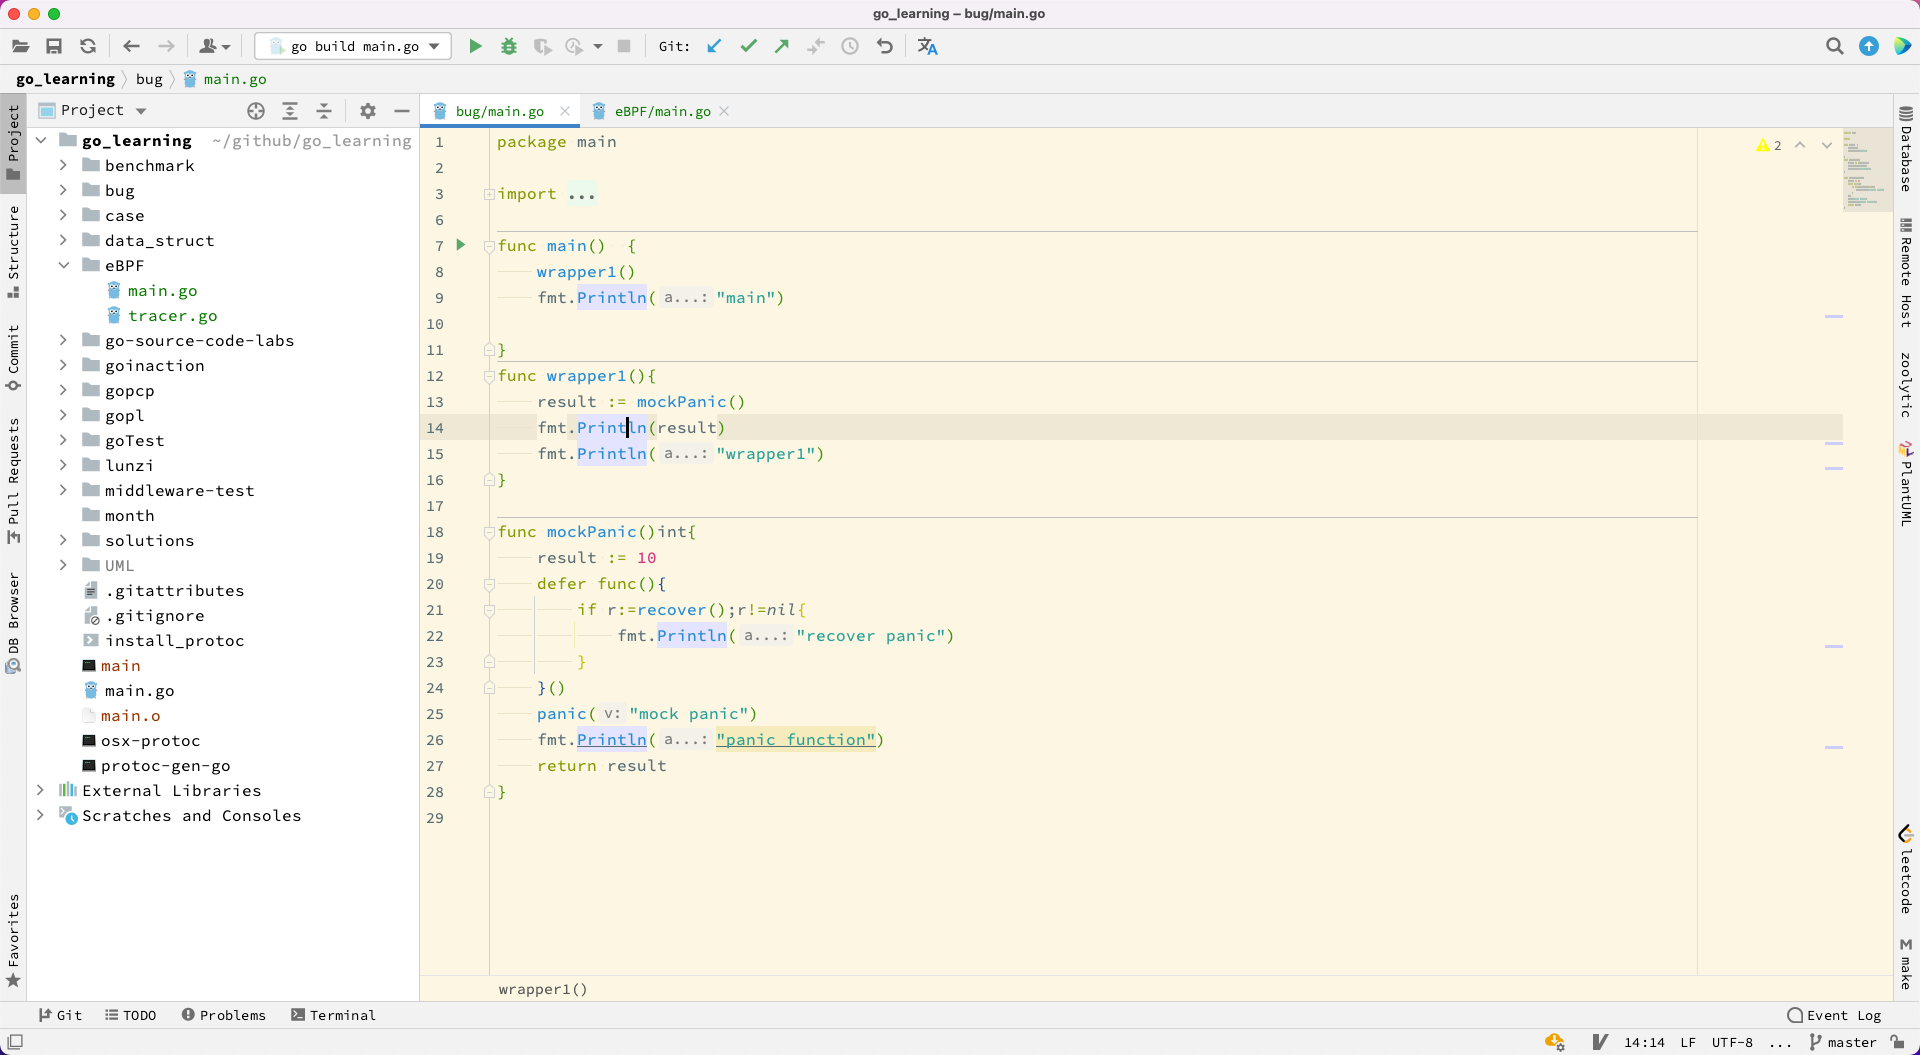1920x1055 pixels.
Task: Start debugging with the Debug bug icon
Action: (x=509, y=46)
